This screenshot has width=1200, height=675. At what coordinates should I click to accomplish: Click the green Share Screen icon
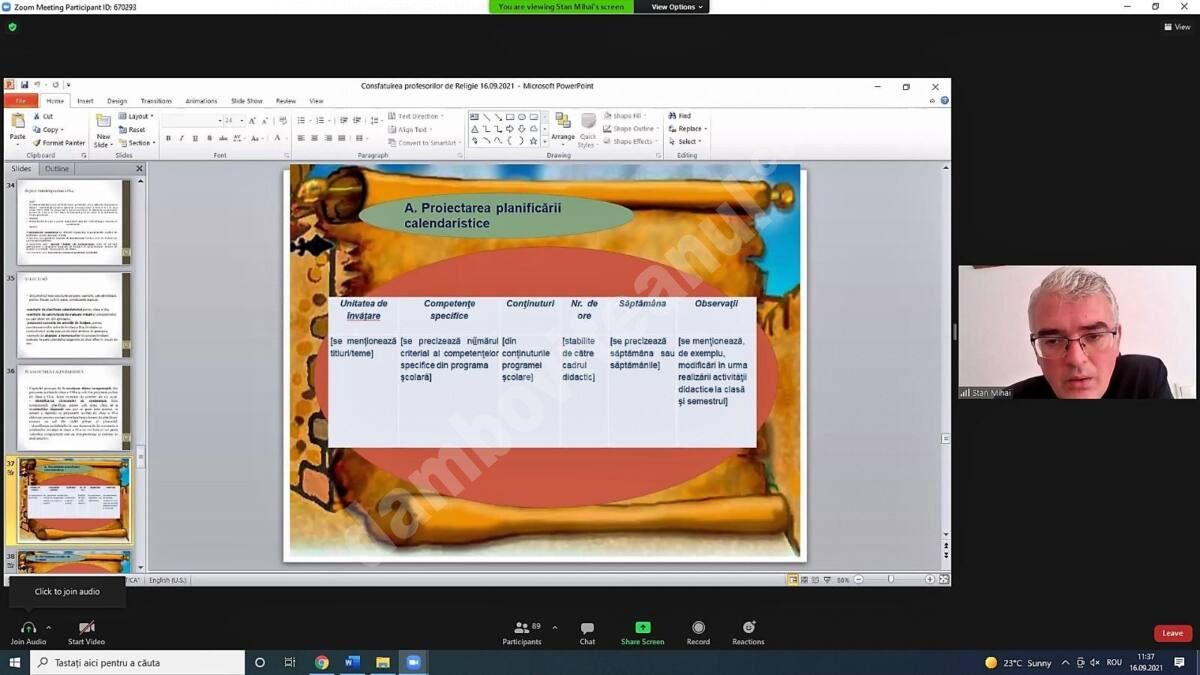point(642,628)
